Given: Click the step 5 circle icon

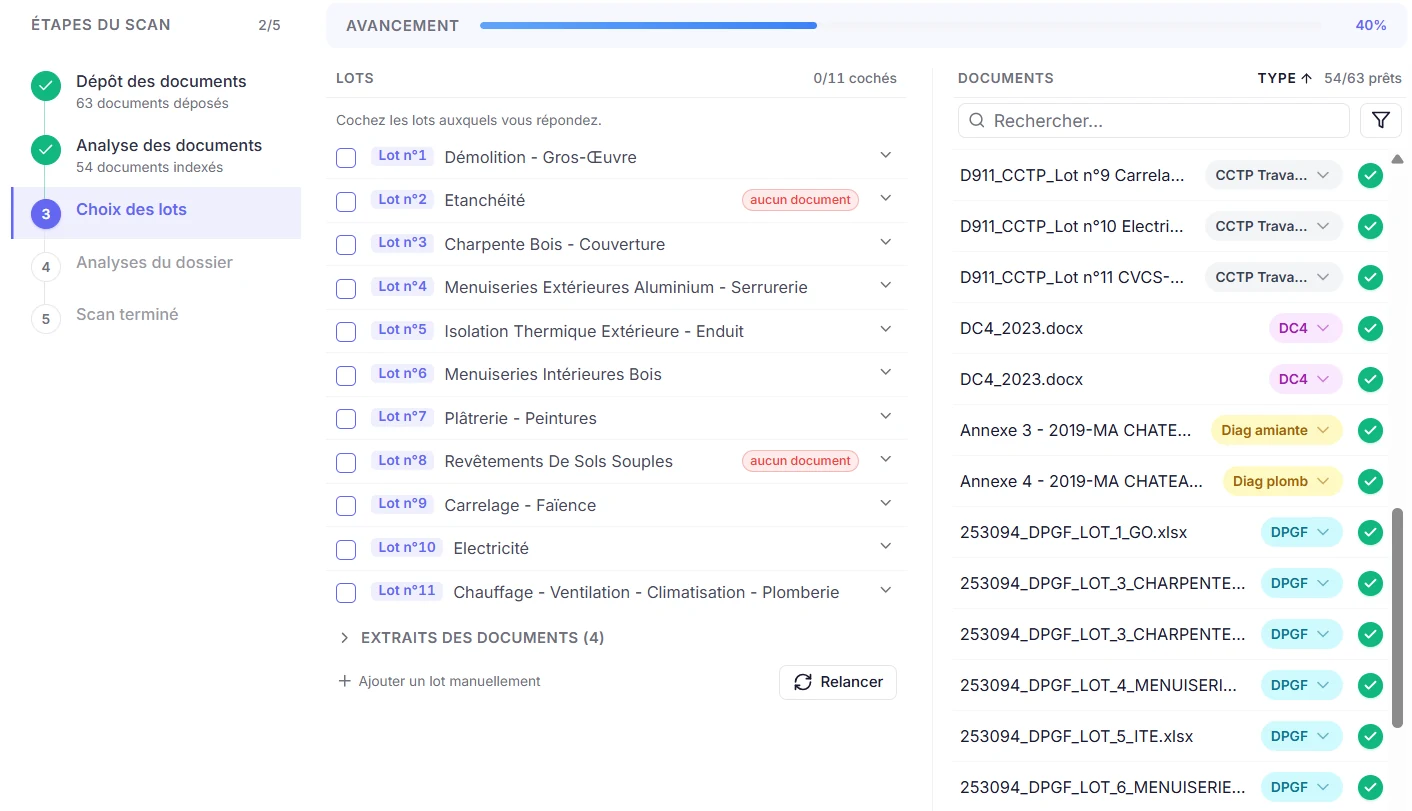Looking at the screenshot, I should pyautogui.click(x=45, y=319).
